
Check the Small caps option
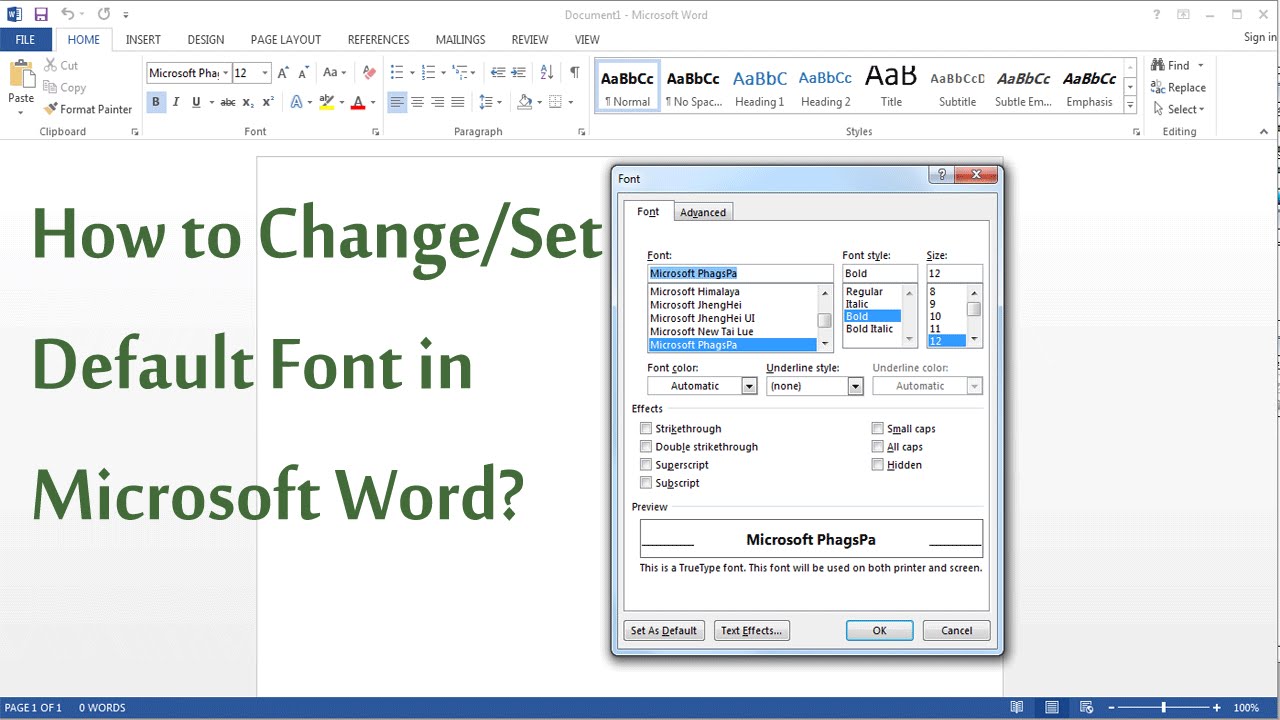pyautogui.click(x=878, y=429)
